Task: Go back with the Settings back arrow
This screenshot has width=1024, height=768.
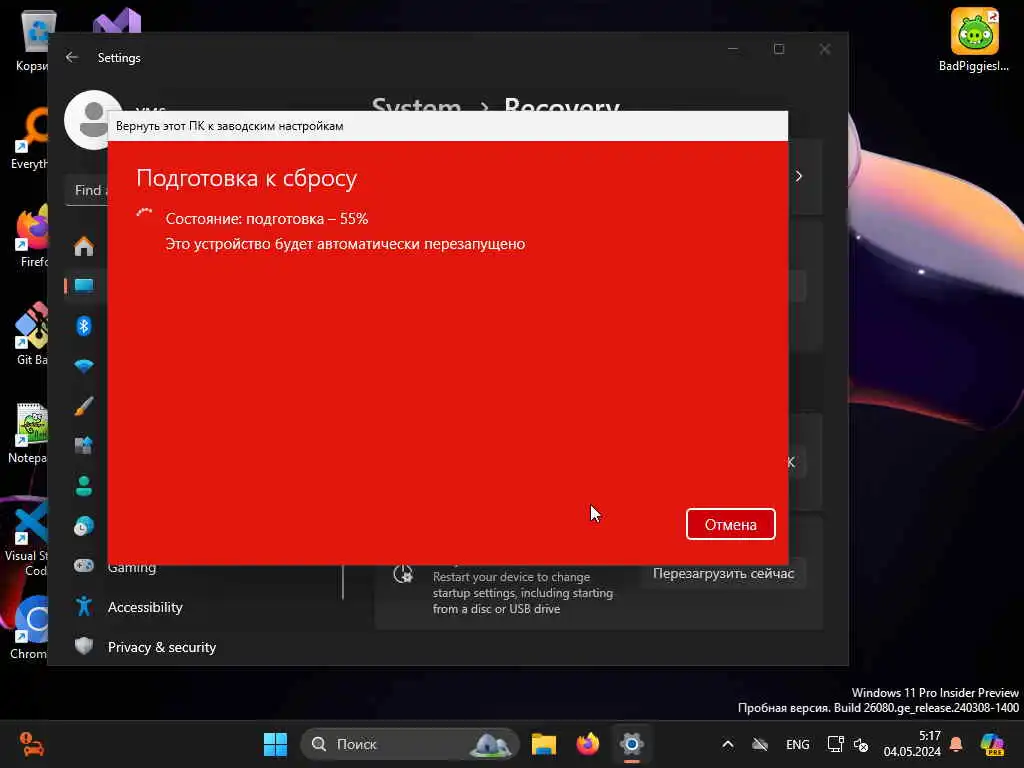Action: coord(72,57)
